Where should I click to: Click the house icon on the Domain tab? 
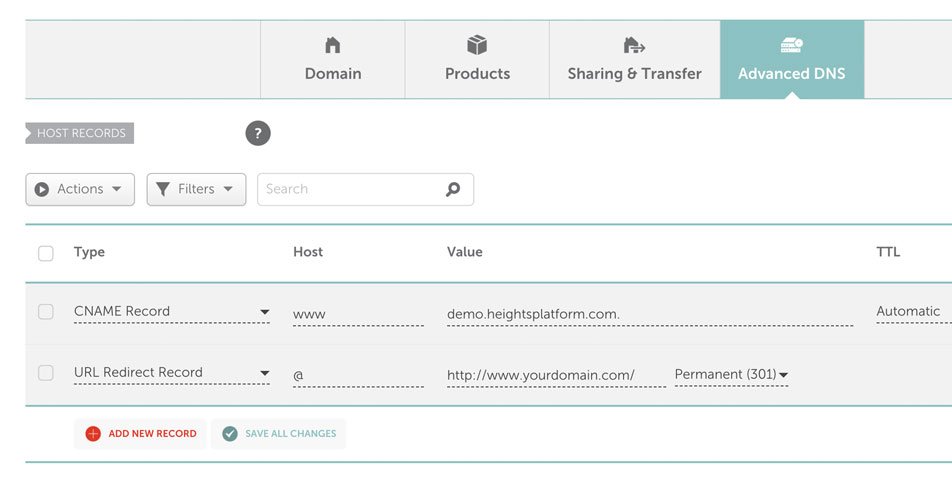(333, 45)
